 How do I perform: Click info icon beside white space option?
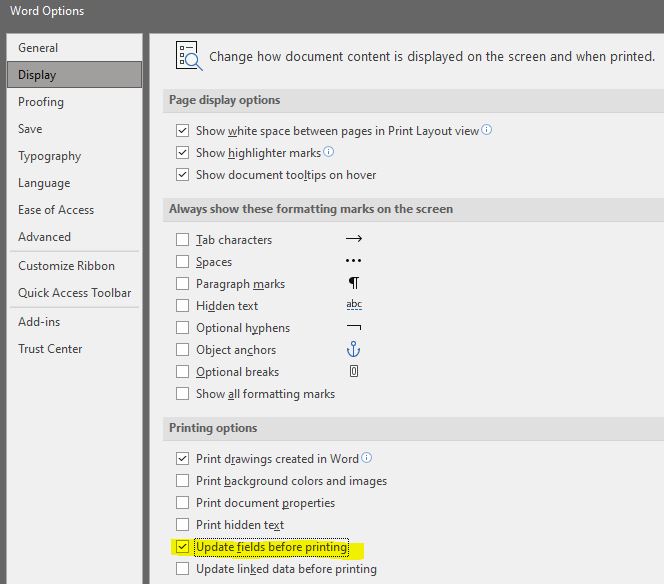click(x=487, y=130)
